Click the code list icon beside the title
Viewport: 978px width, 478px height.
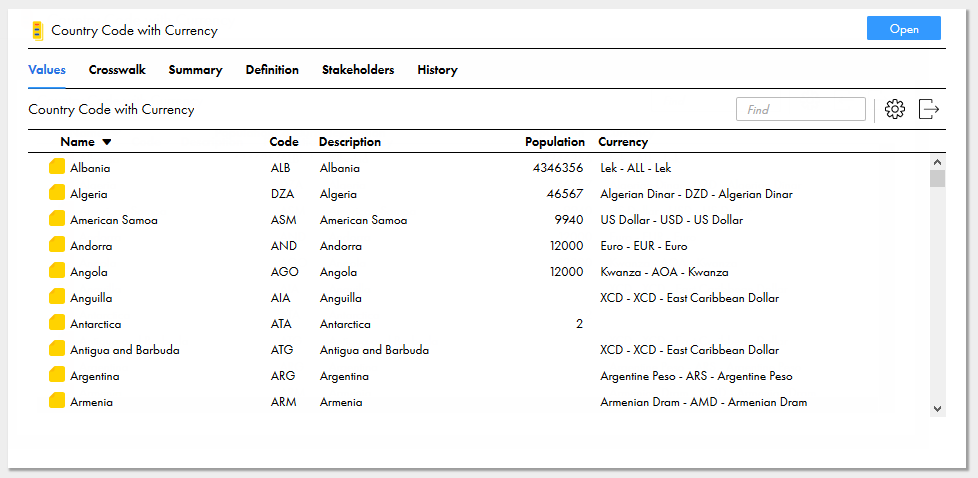(38, 30)
